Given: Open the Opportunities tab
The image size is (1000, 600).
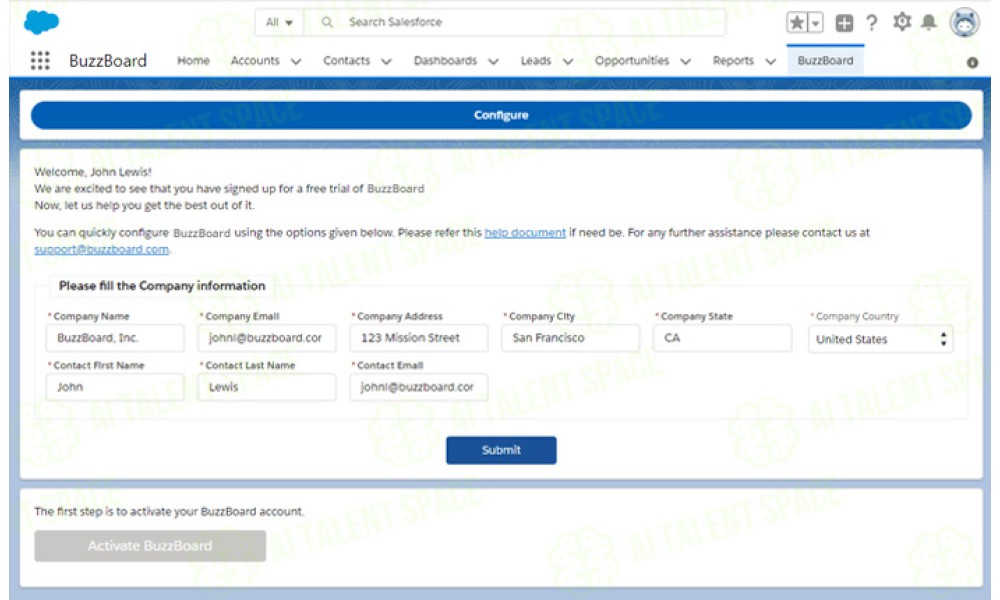Looking at the screenshot, I should click(632, 61).
